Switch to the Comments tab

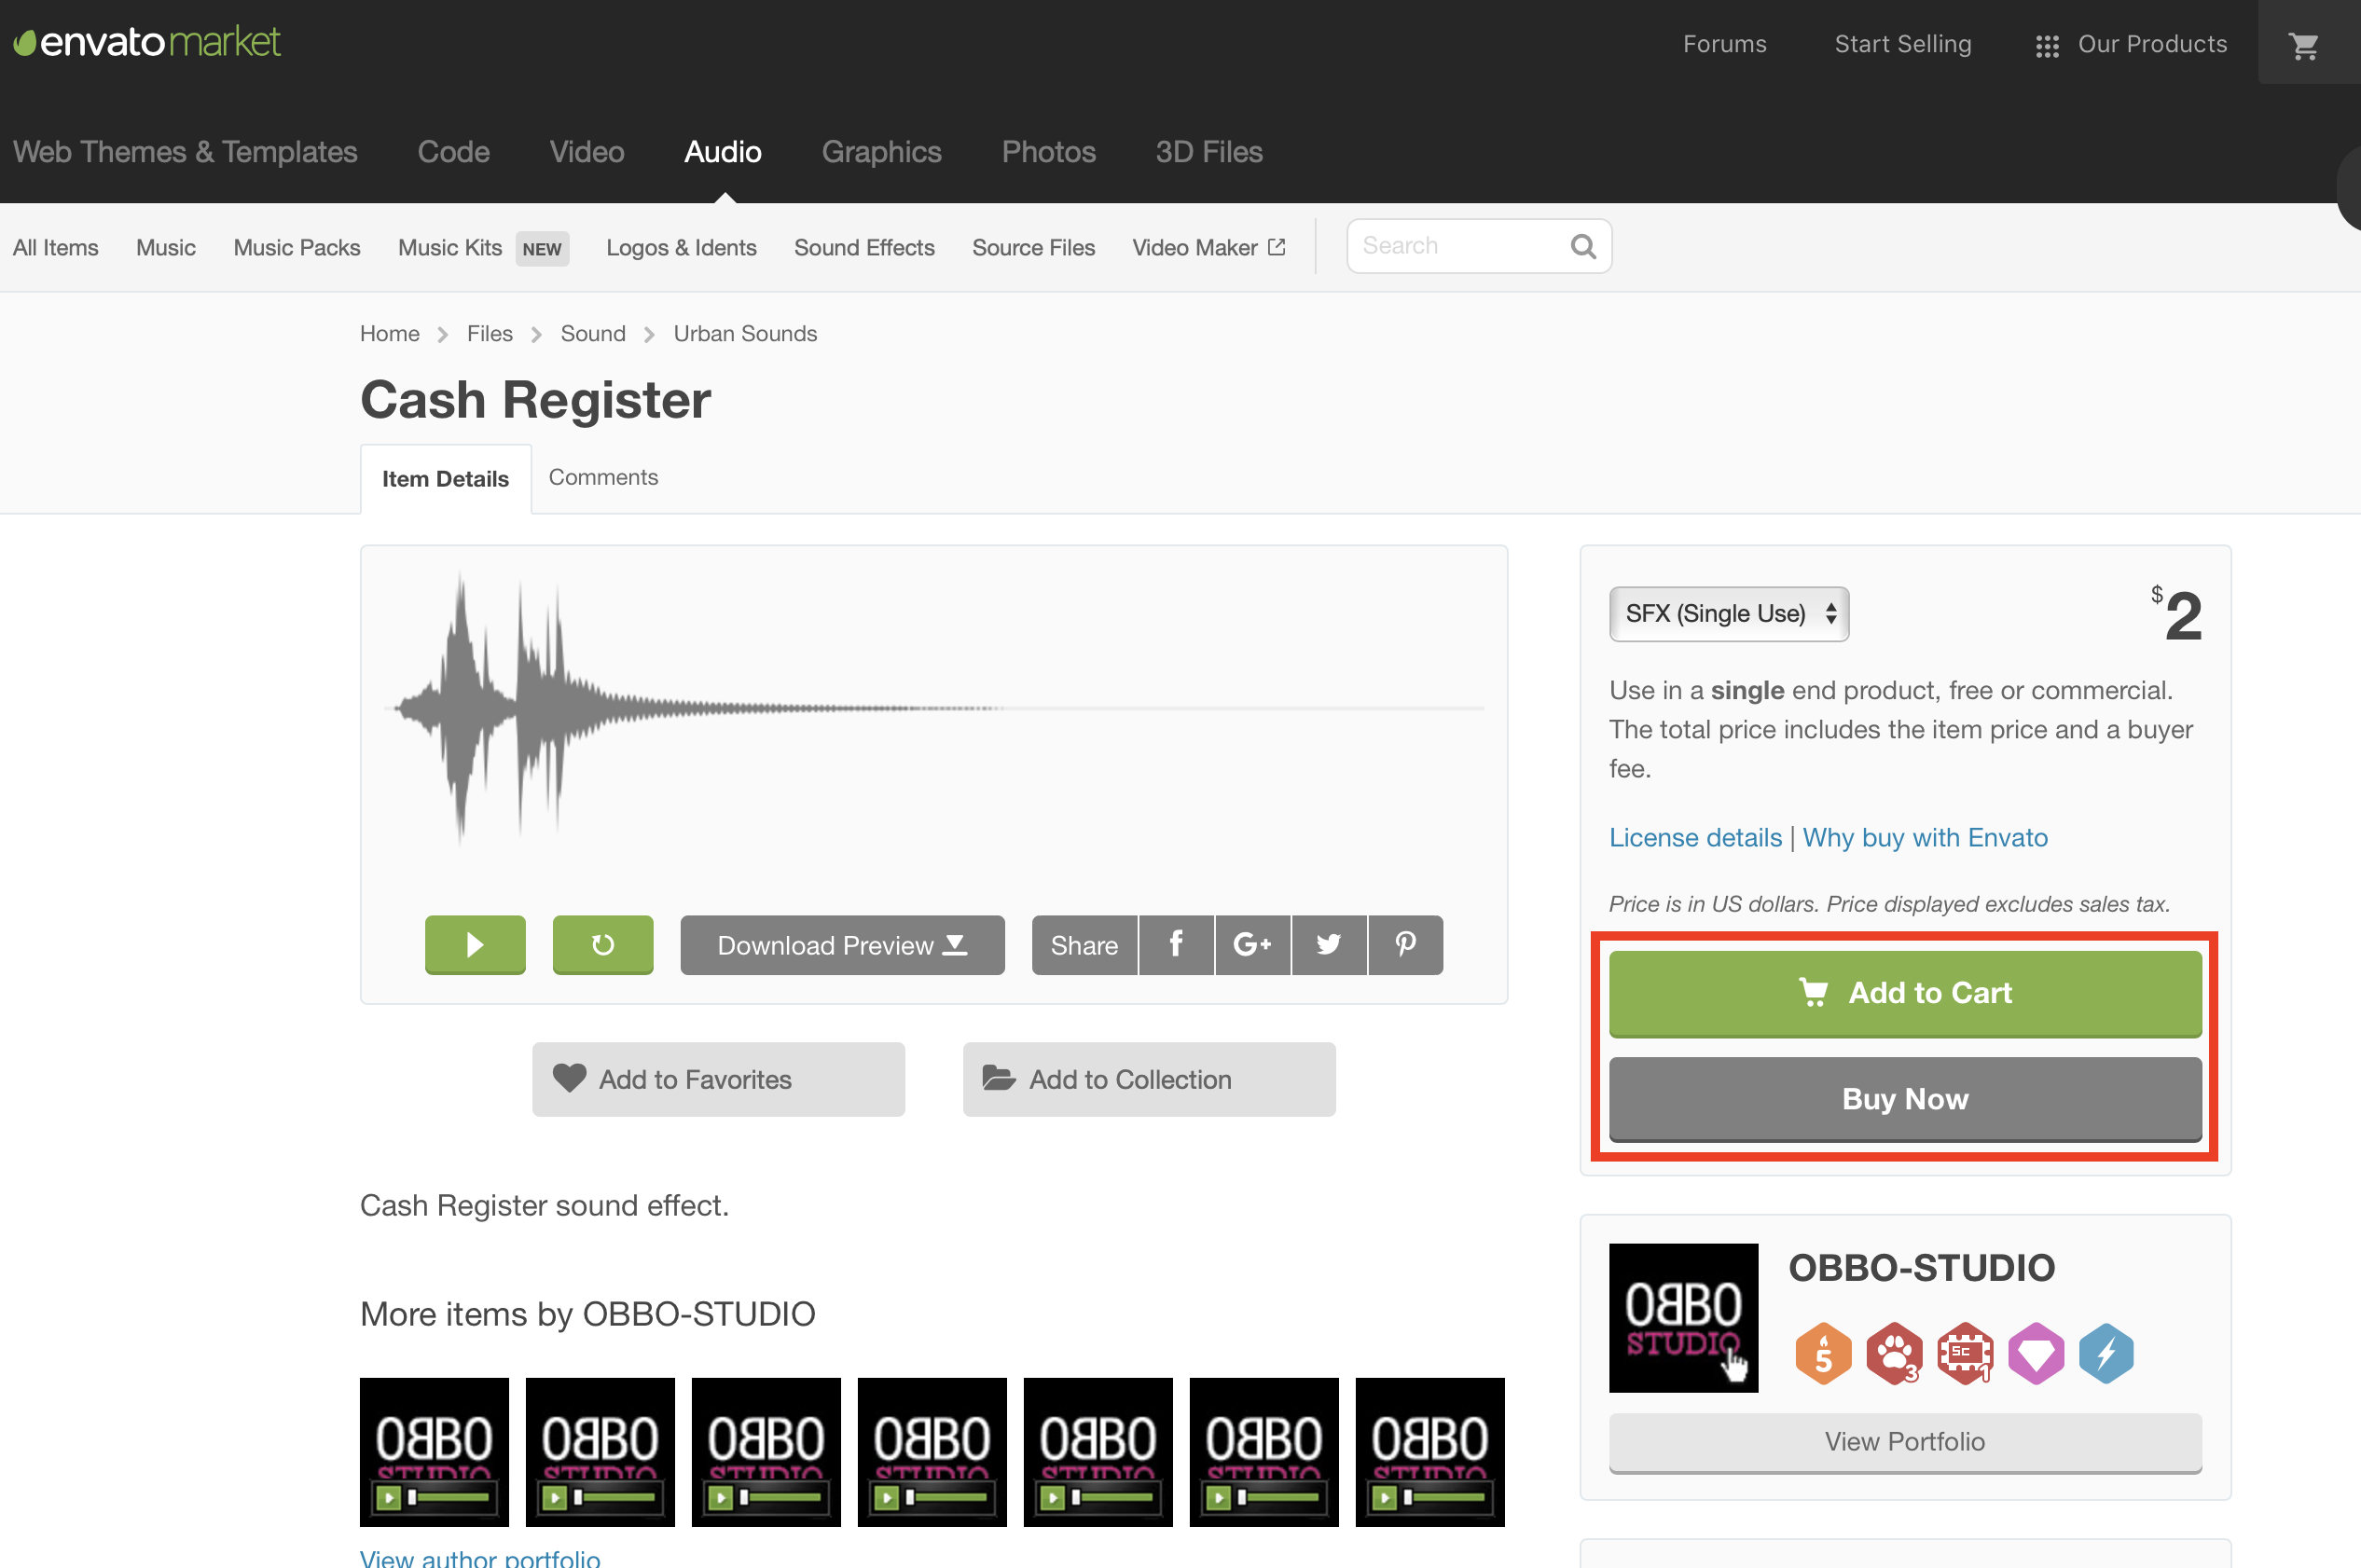click(x=603, y=477)
